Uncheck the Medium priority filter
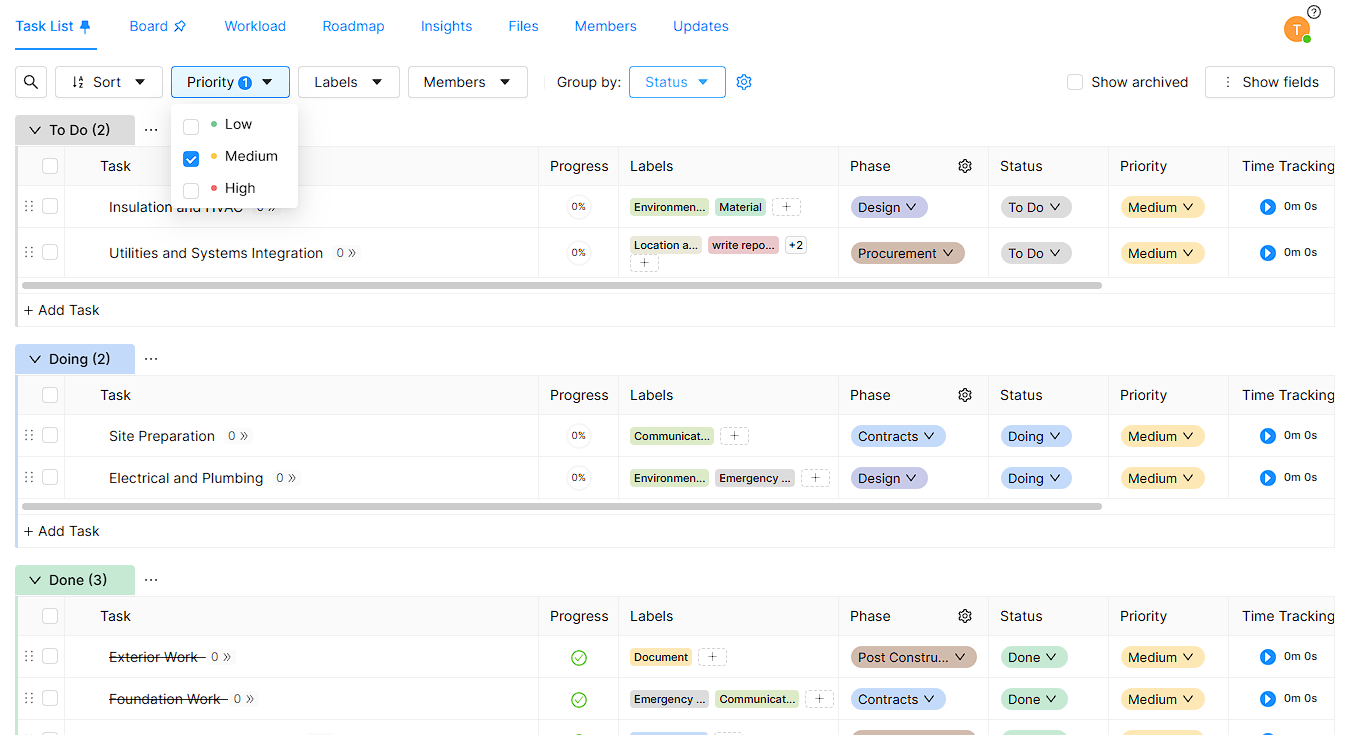The width and height of the screenshot is (1361, 735). point(191,158)
